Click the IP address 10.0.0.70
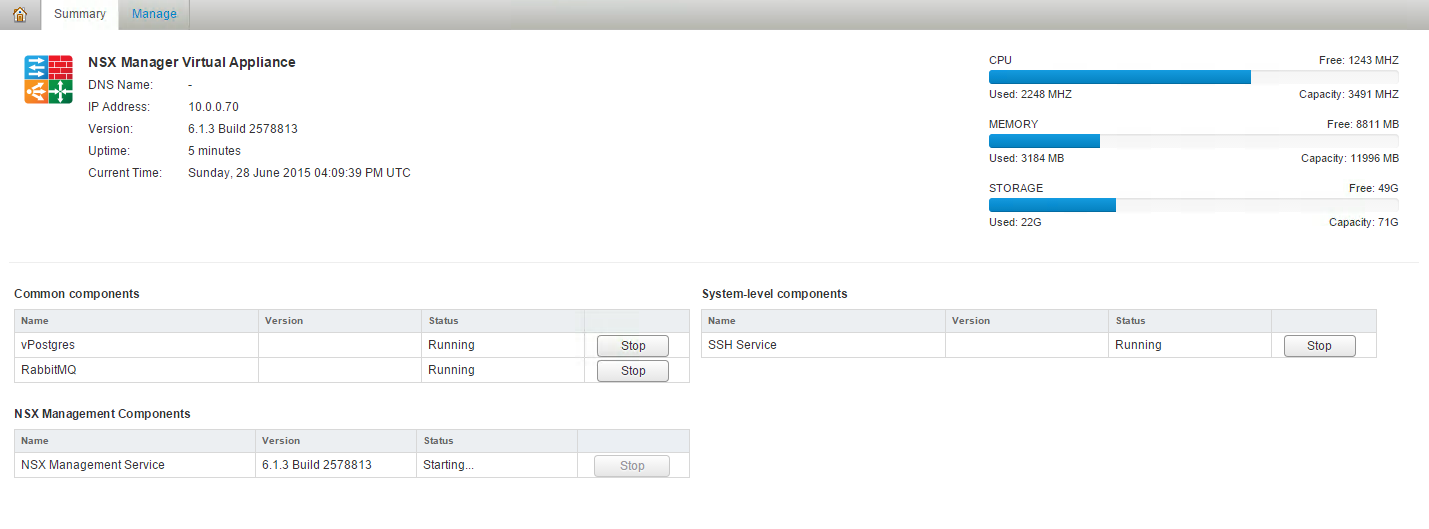This screenshot has height=529, width=1429. pos(213,107)
